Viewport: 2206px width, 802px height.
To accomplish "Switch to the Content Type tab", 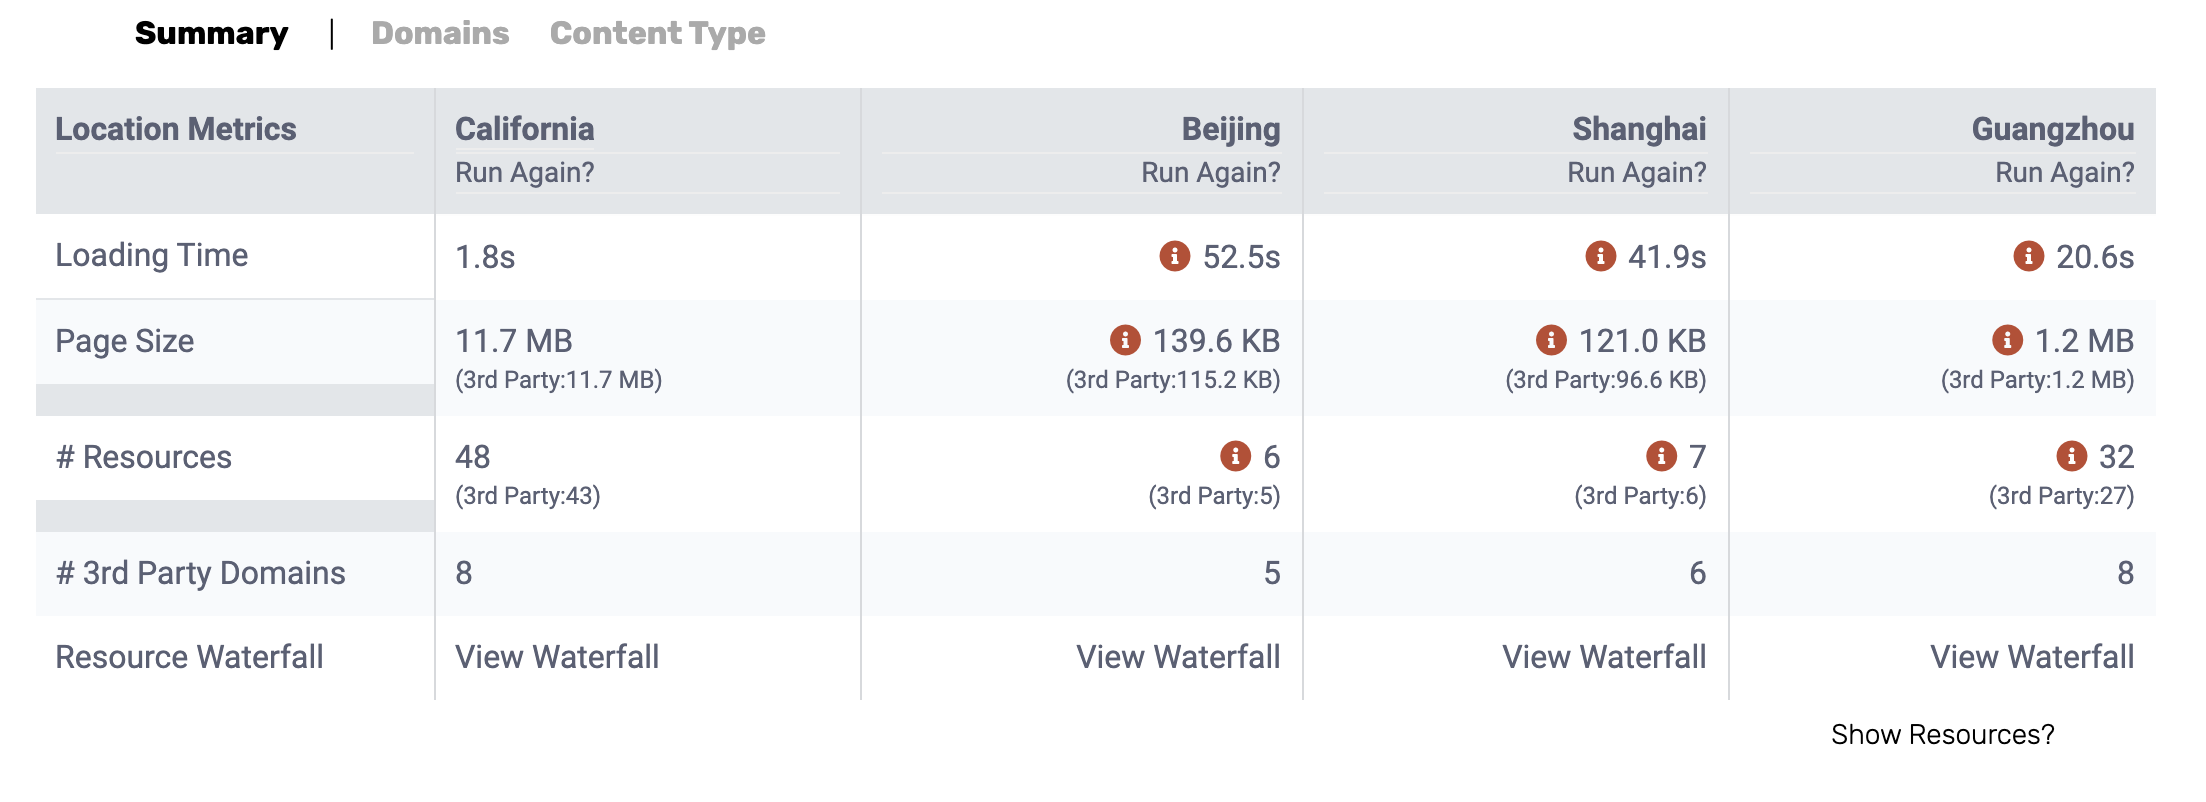I will [x=657, y=33].
